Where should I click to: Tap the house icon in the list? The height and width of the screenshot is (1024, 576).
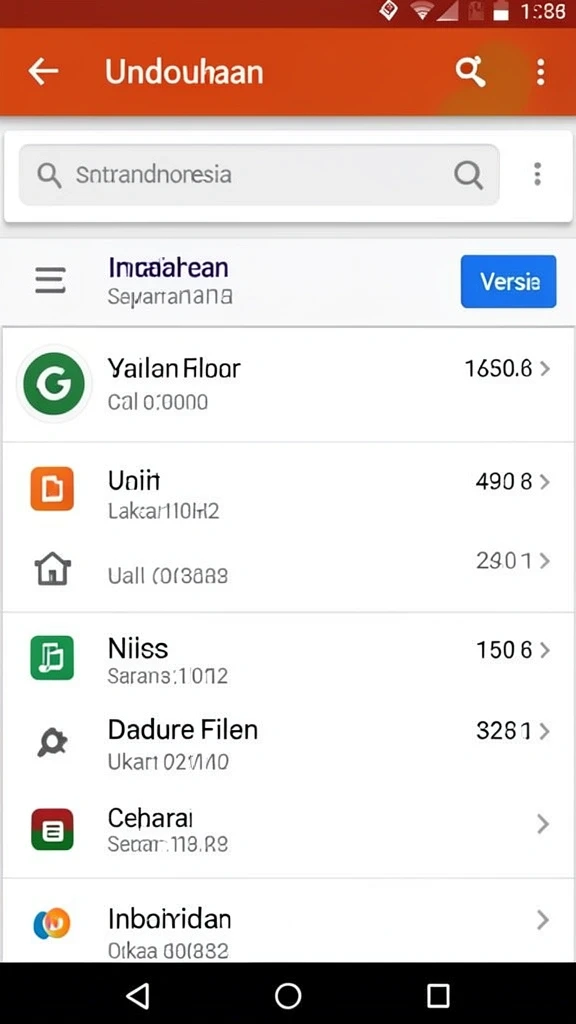point(52,568)
